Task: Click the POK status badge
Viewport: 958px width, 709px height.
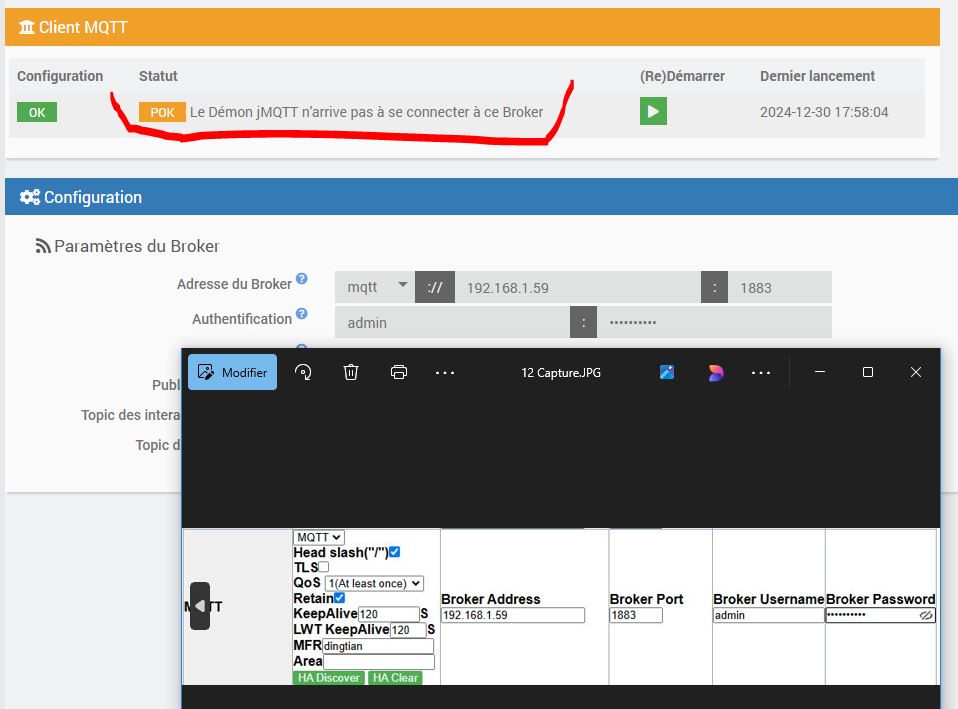Action: [x=162, y=112]
